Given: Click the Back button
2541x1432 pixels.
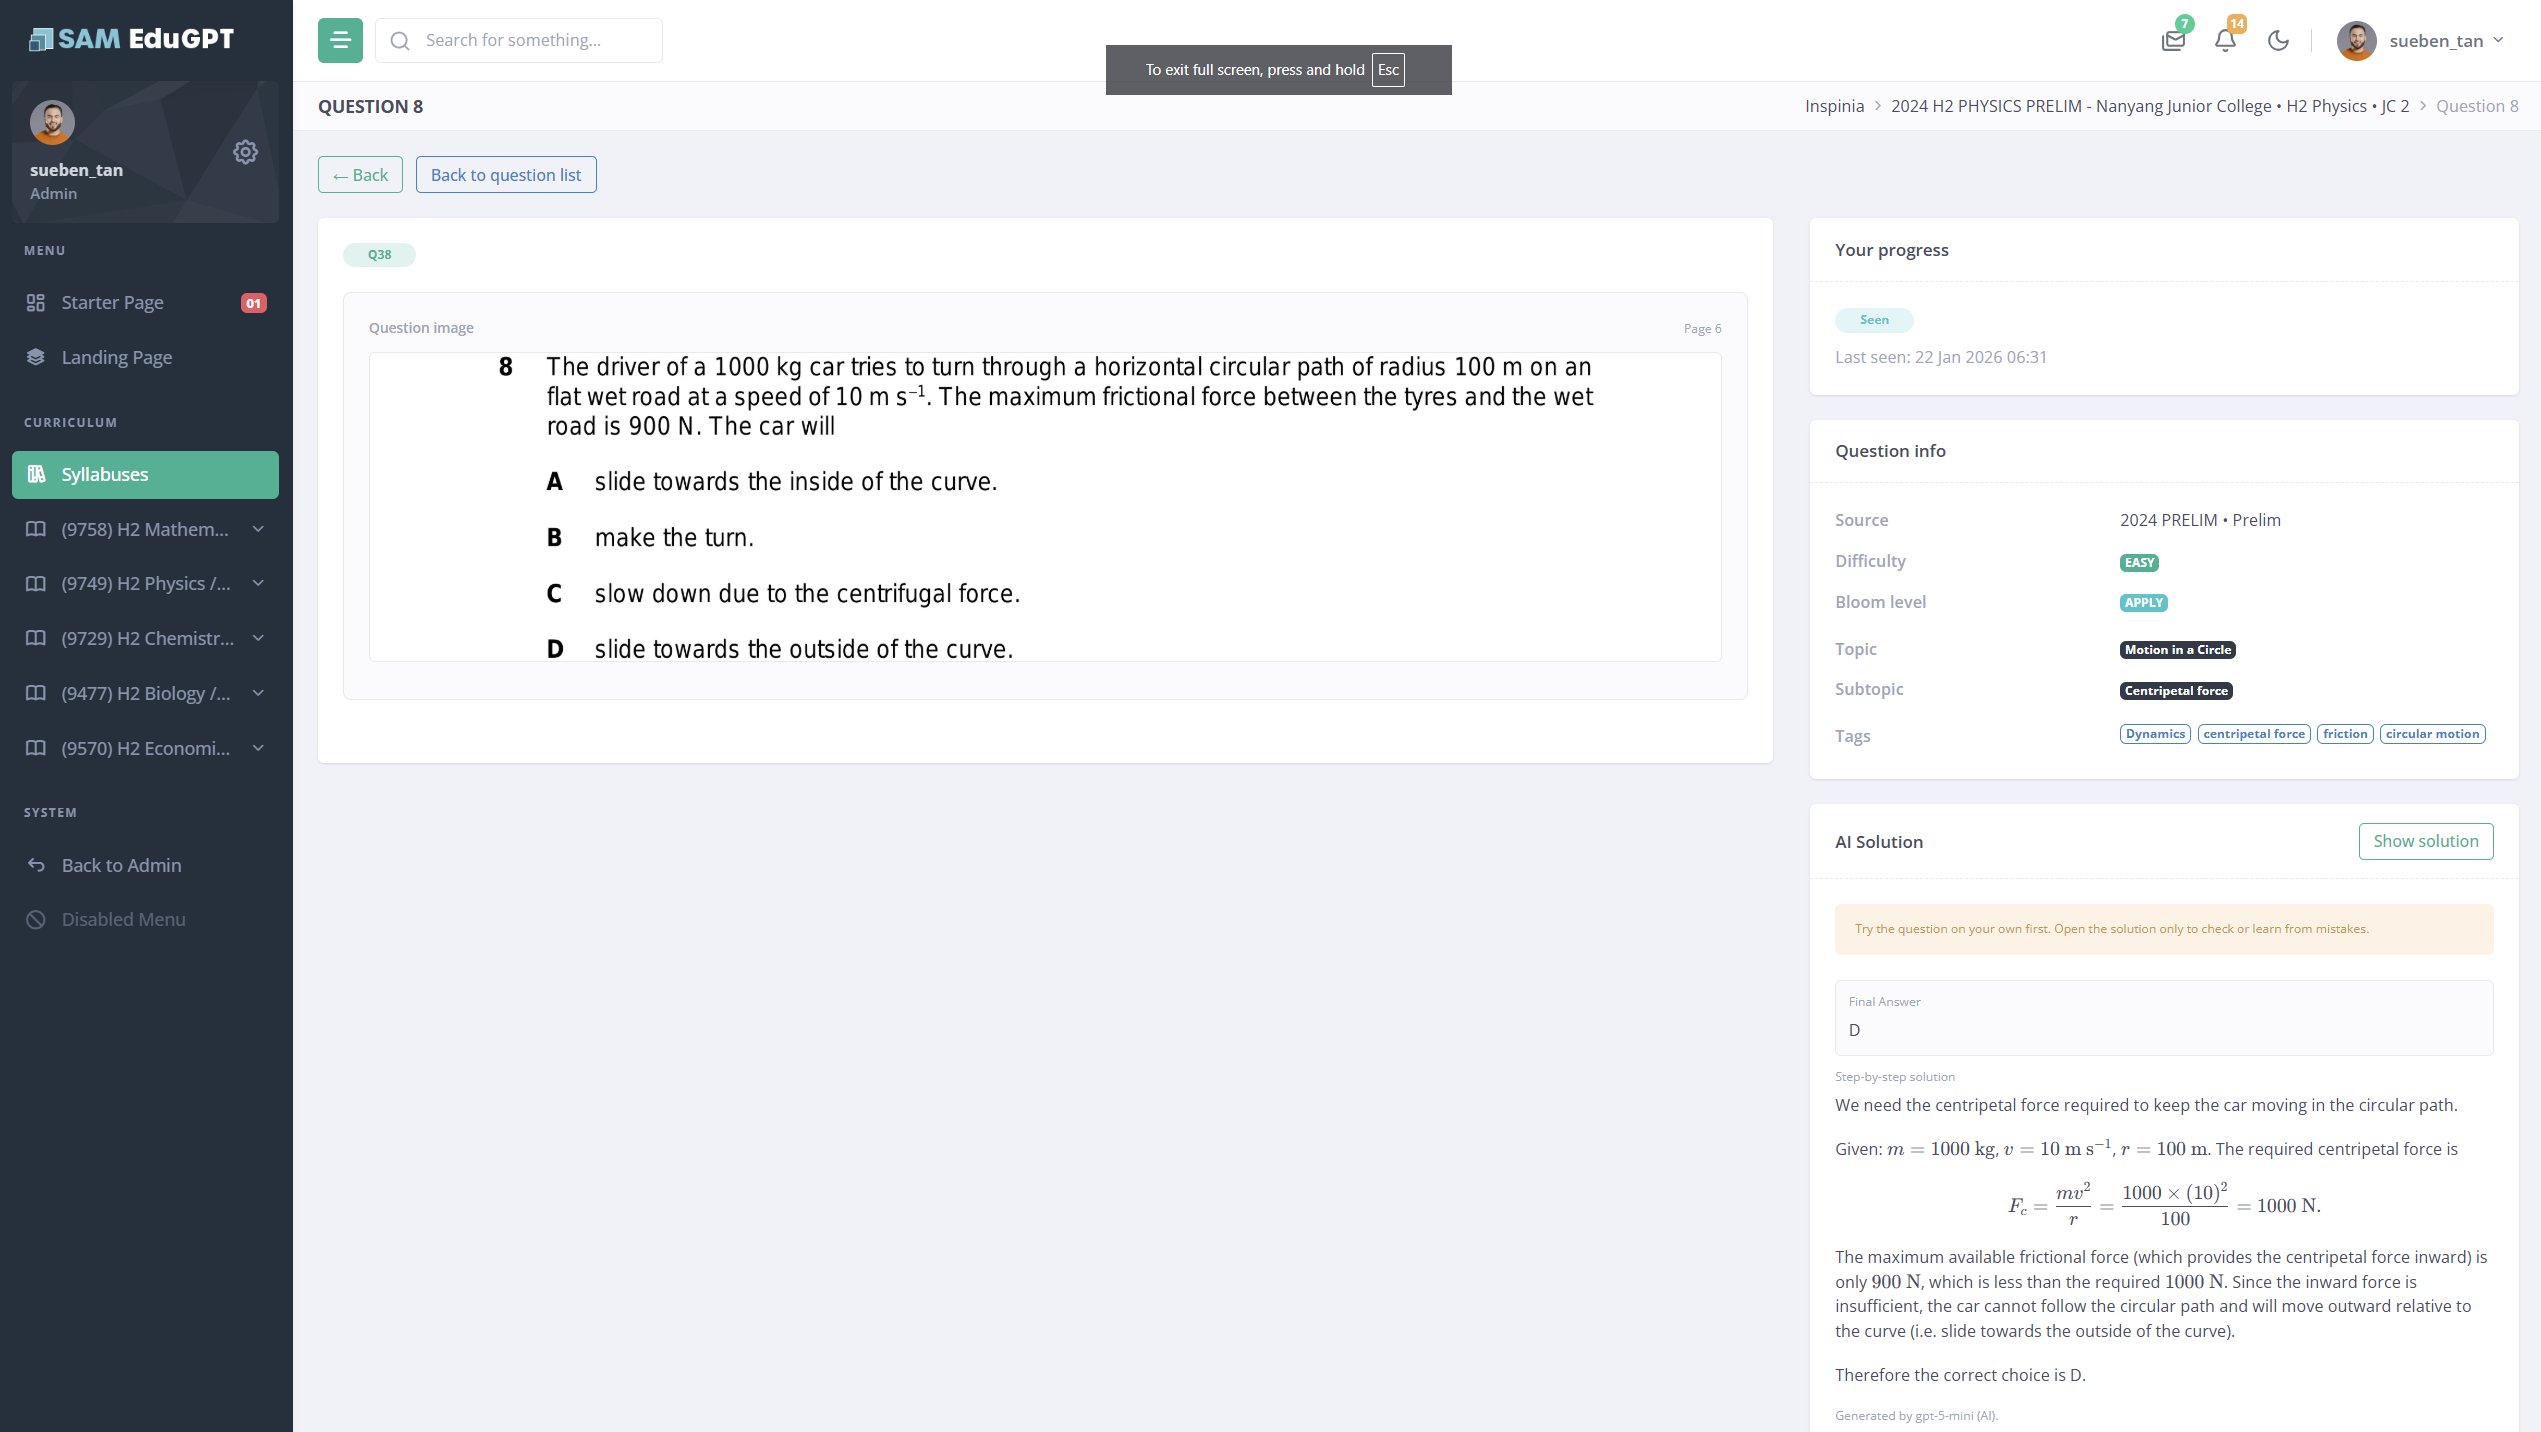Looking at the screenshot, I should (360, 175).
